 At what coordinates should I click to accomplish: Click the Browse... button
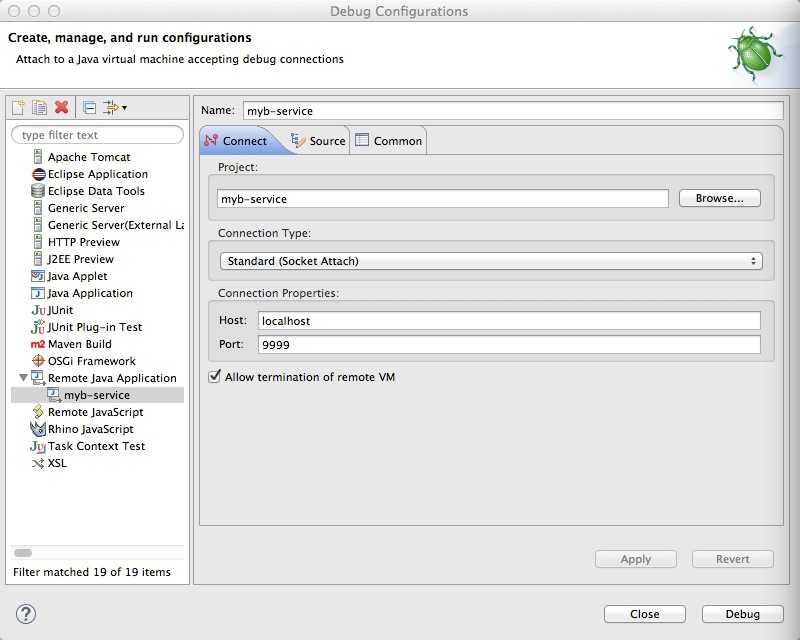[x=719, y=198]
